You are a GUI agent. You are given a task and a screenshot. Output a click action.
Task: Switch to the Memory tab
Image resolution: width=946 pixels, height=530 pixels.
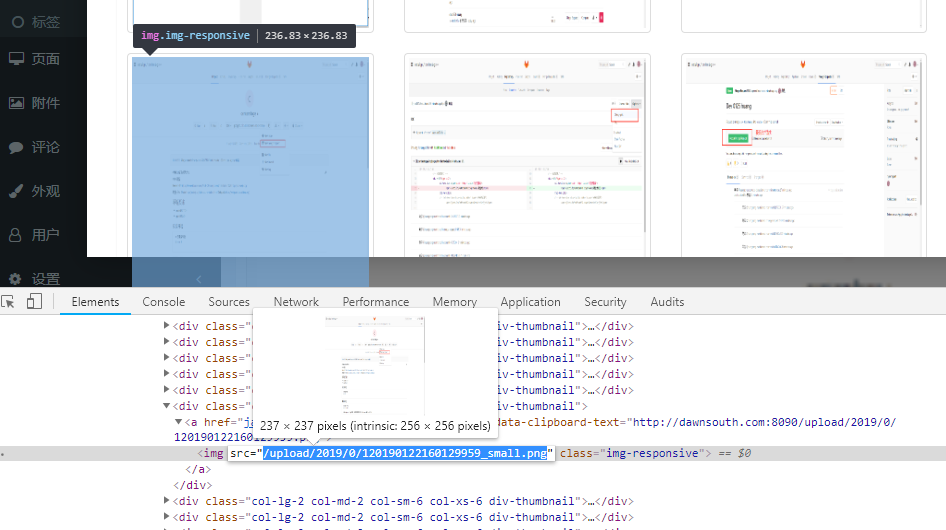click(454, 302)
